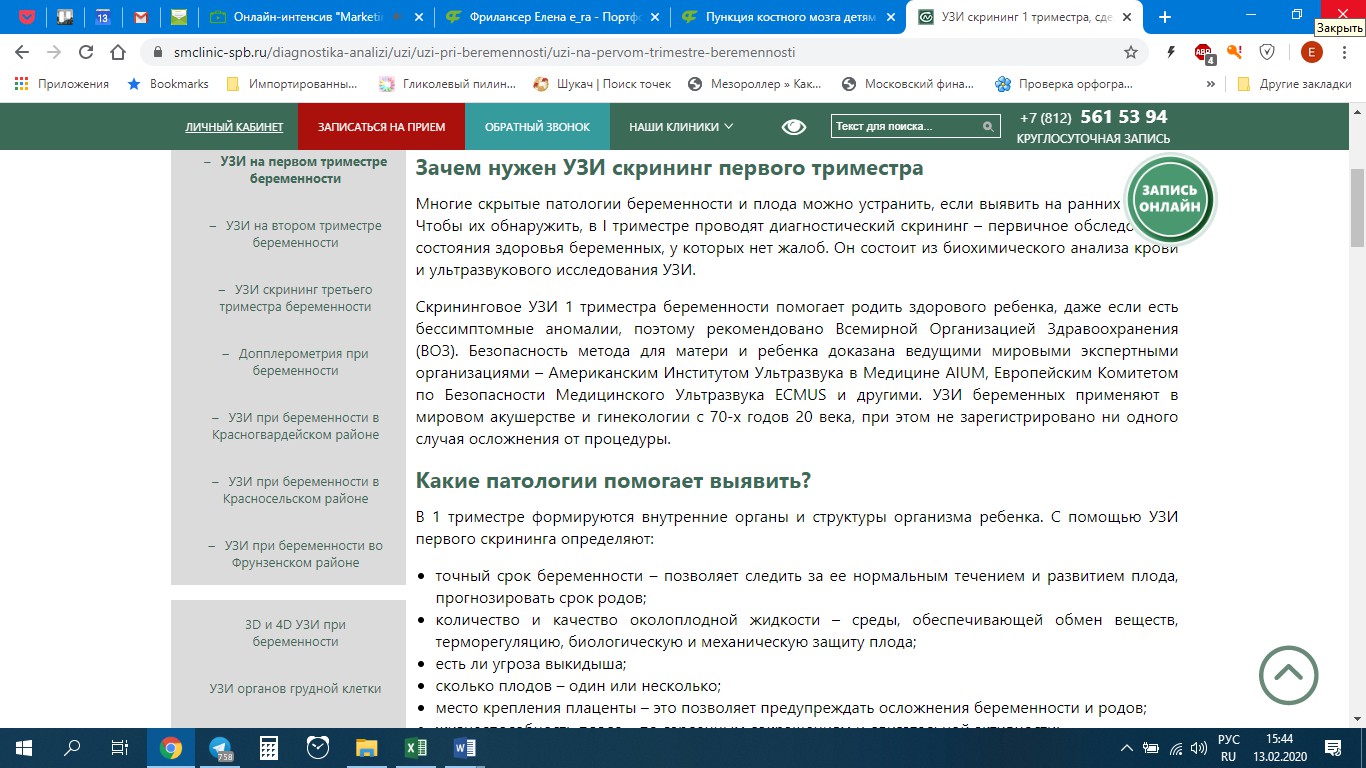The image size is (1366, 768).
Task: Open Calculator from the taskbar
Action: point(268,748)
